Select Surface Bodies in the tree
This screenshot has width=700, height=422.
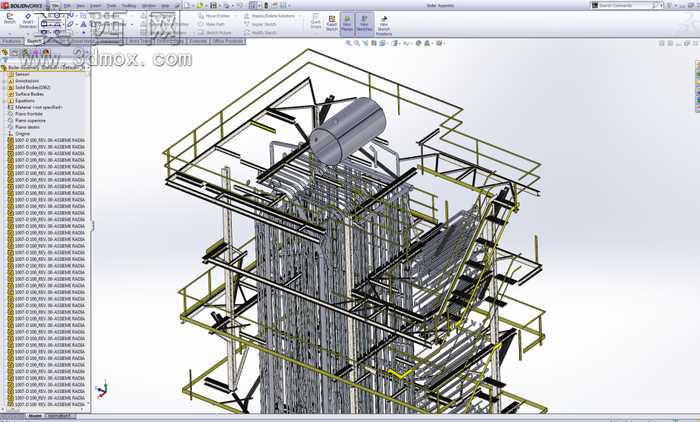pyautogui.click(x=29, y=94)
